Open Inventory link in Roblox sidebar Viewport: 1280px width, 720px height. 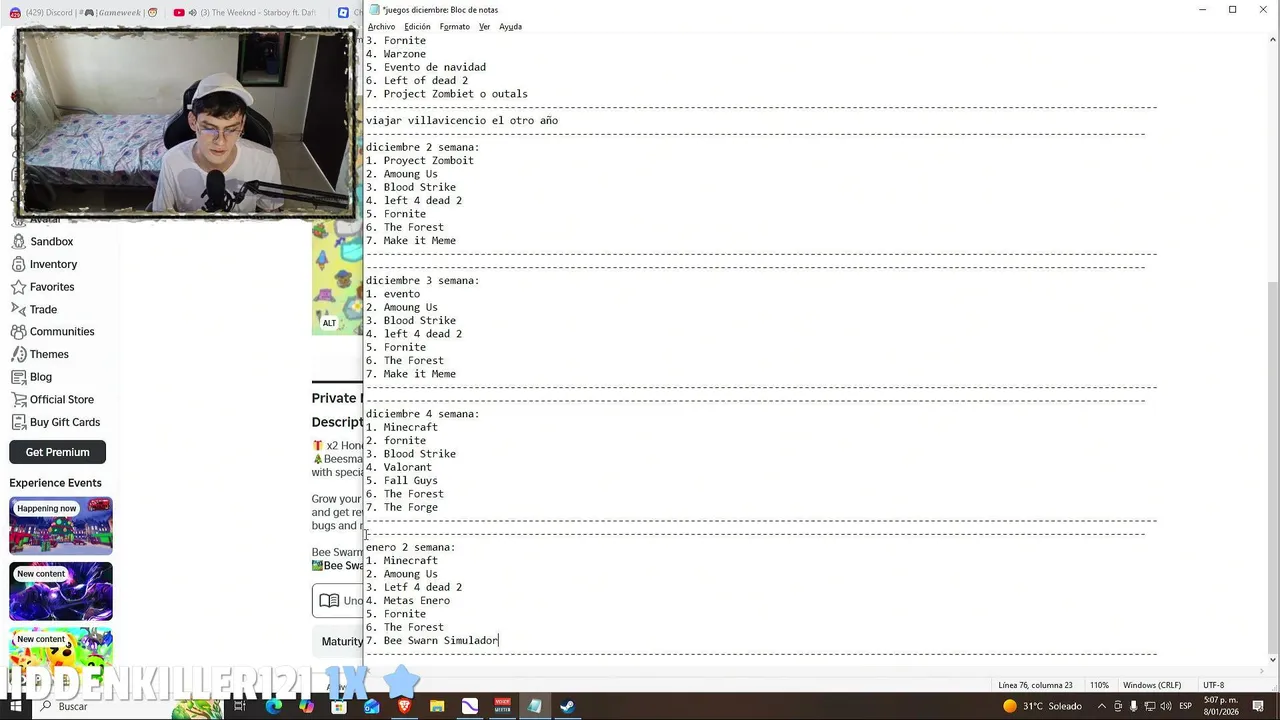[x=53, y=264]
